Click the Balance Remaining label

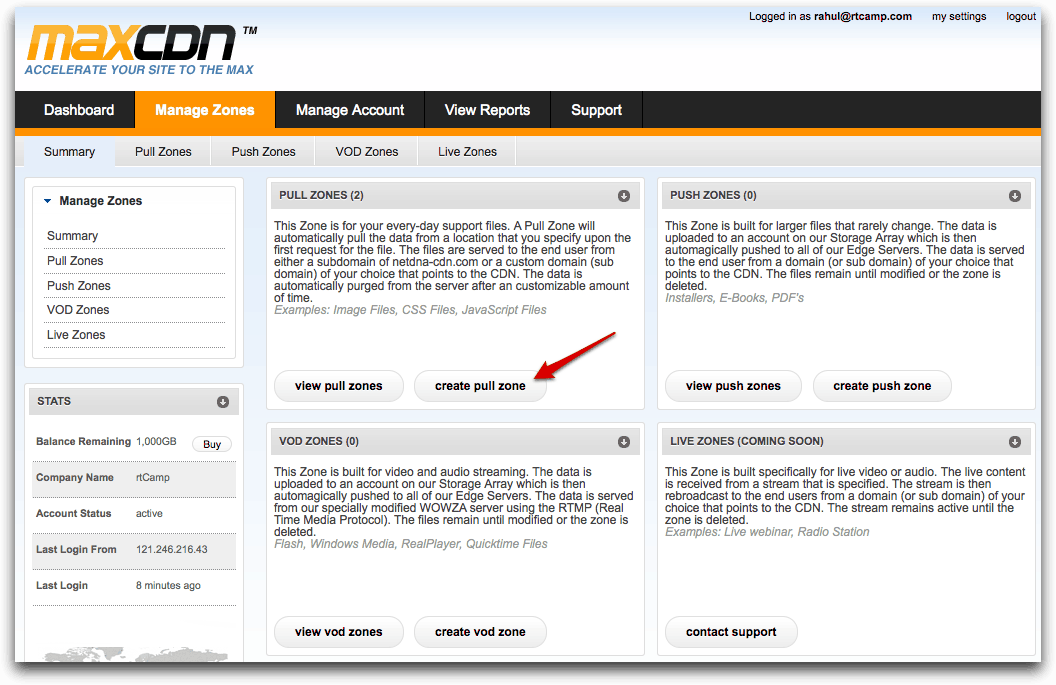[x=84, y=441]
